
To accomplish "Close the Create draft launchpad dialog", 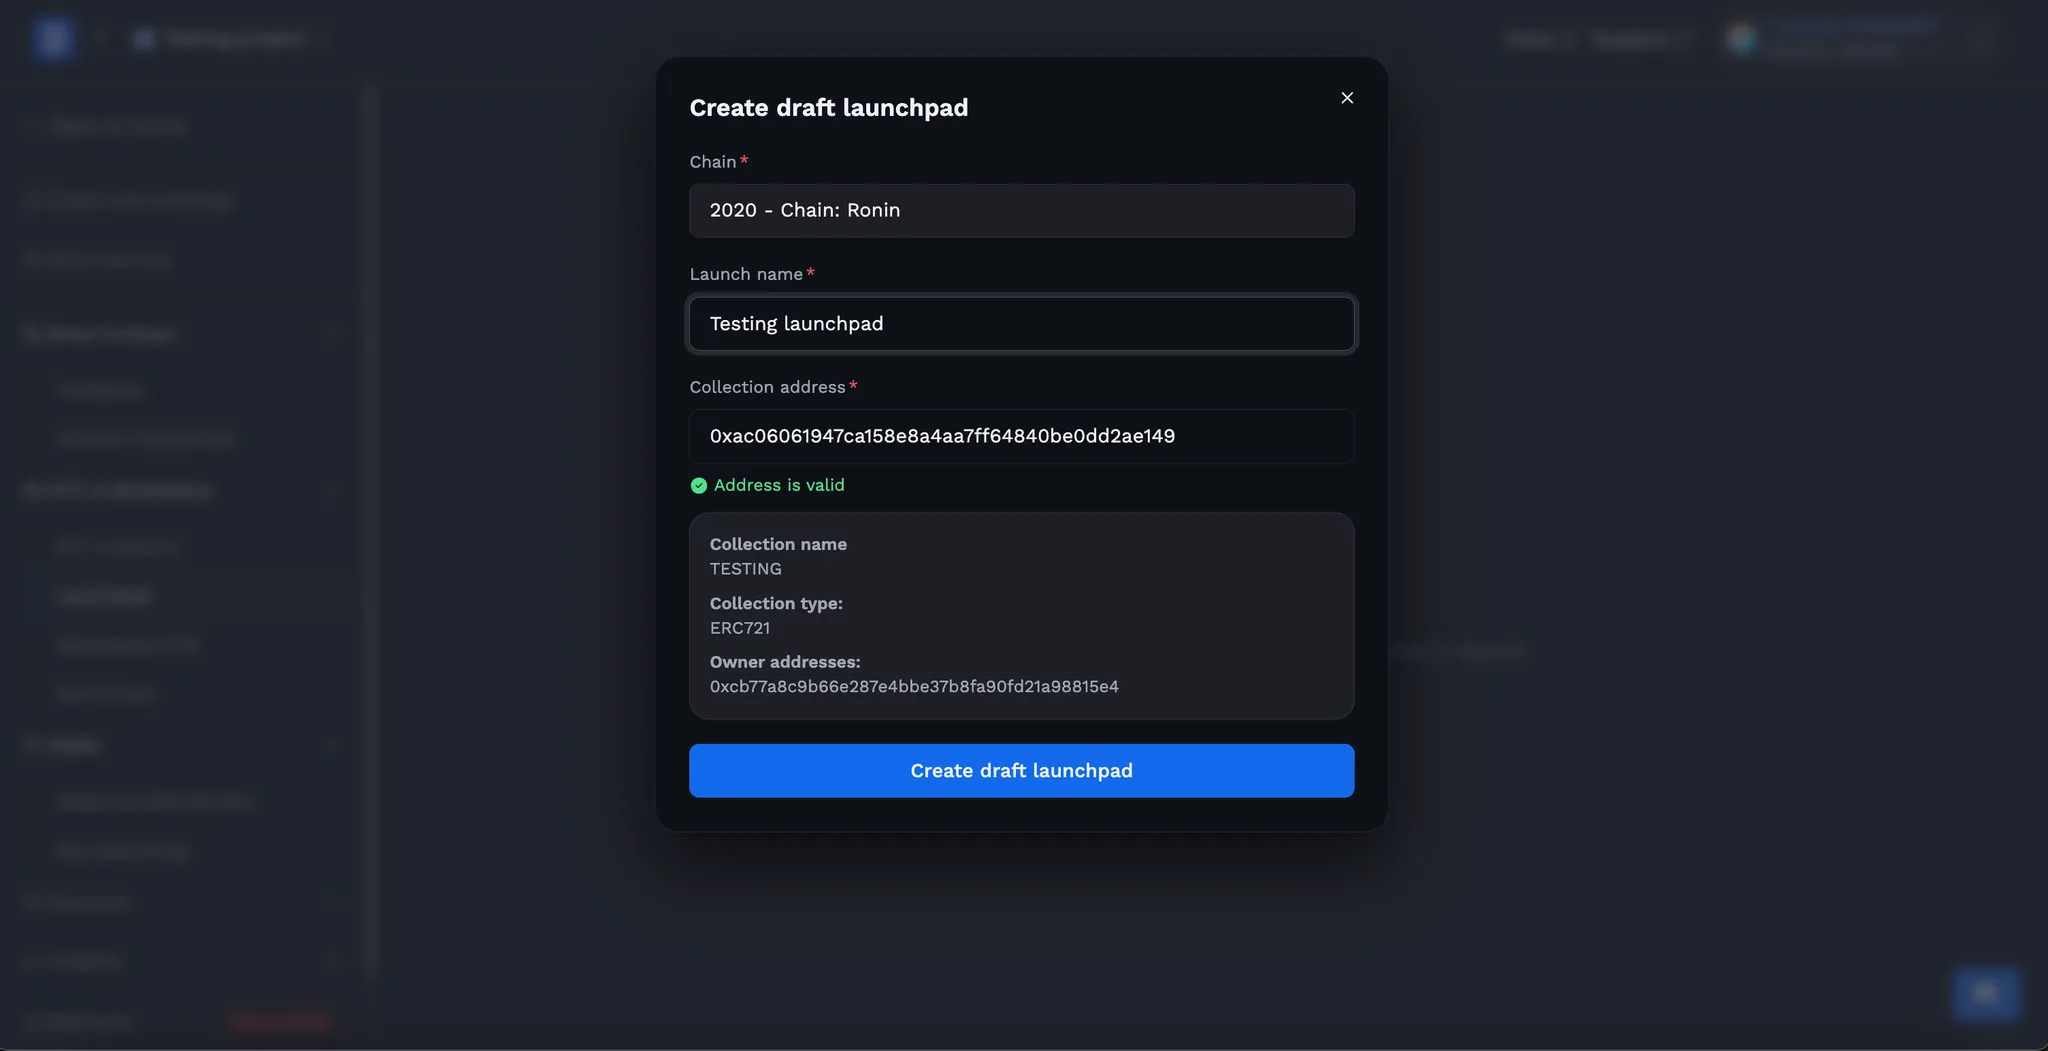I will click(1347, 98).
